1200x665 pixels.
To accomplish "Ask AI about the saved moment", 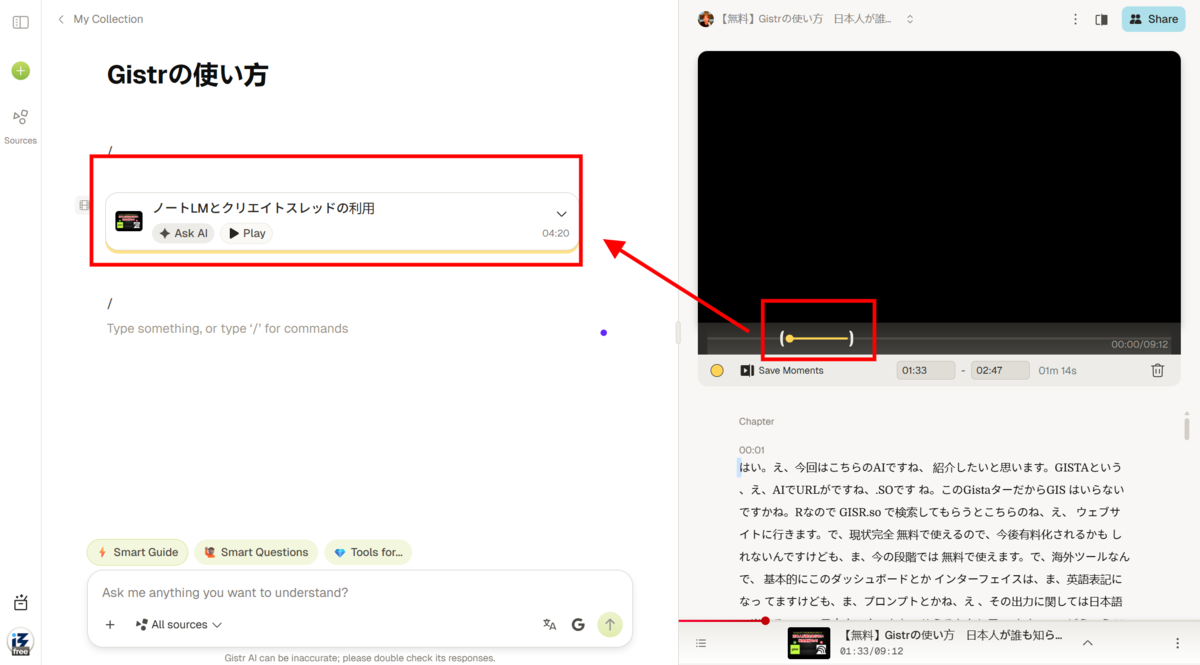I will click(x=183, y=233).
